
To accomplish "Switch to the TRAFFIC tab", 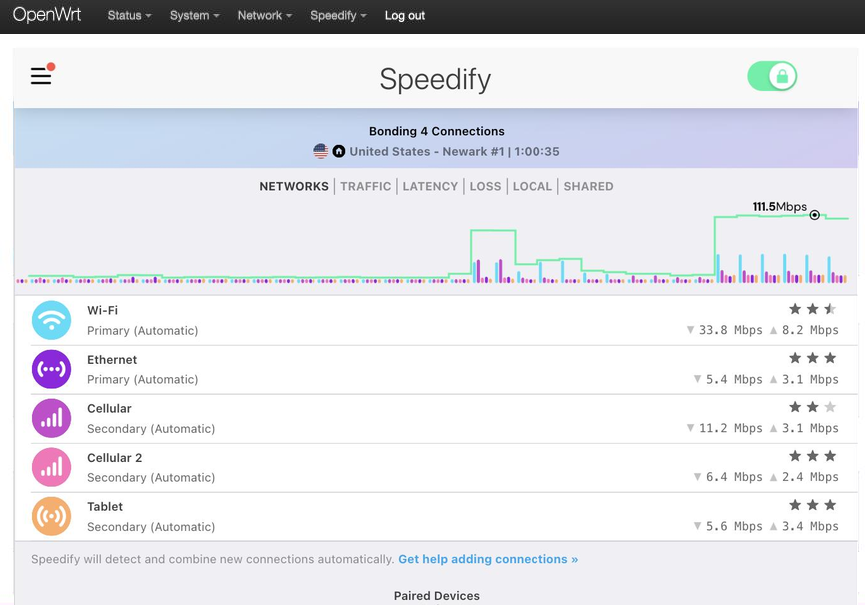I will pyautogui.click(x=366, y=186).
